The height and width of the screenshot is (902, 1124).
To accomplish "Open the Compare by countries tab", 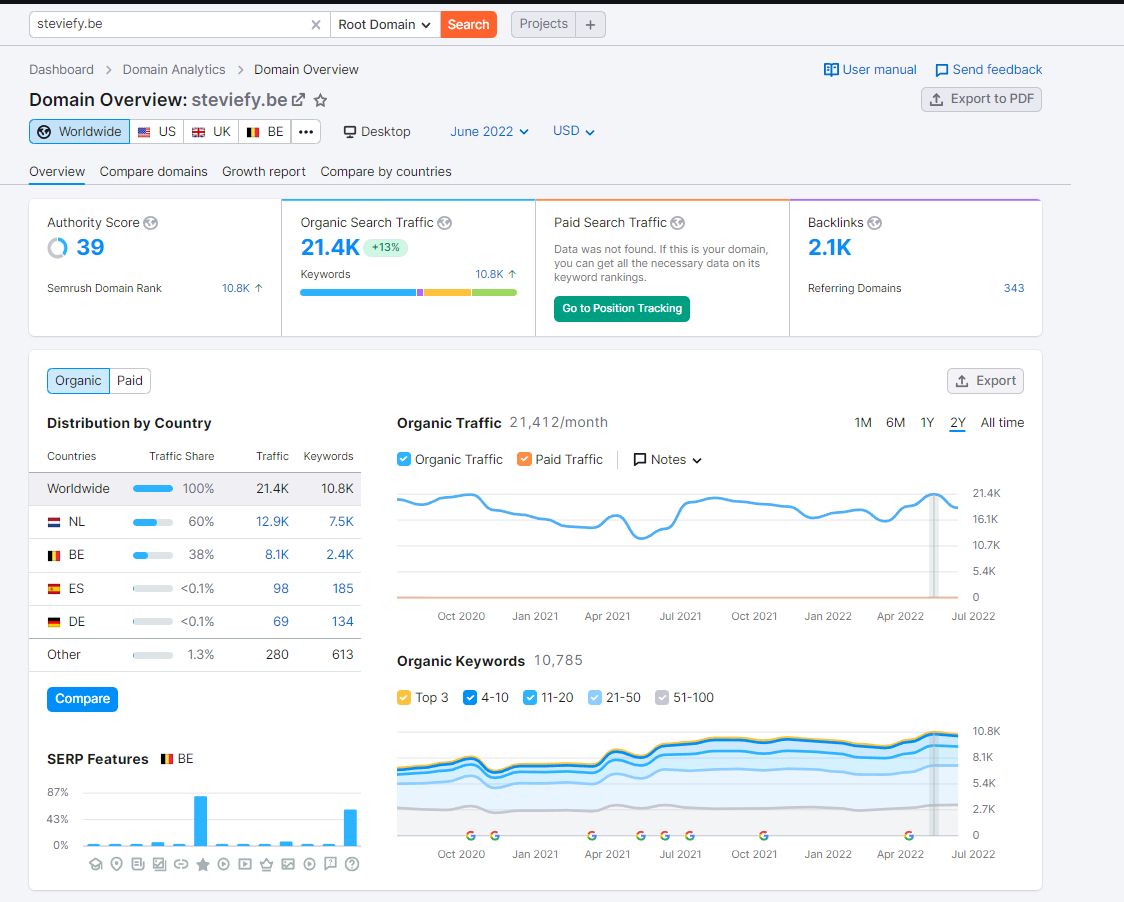I will pos(386,171).
